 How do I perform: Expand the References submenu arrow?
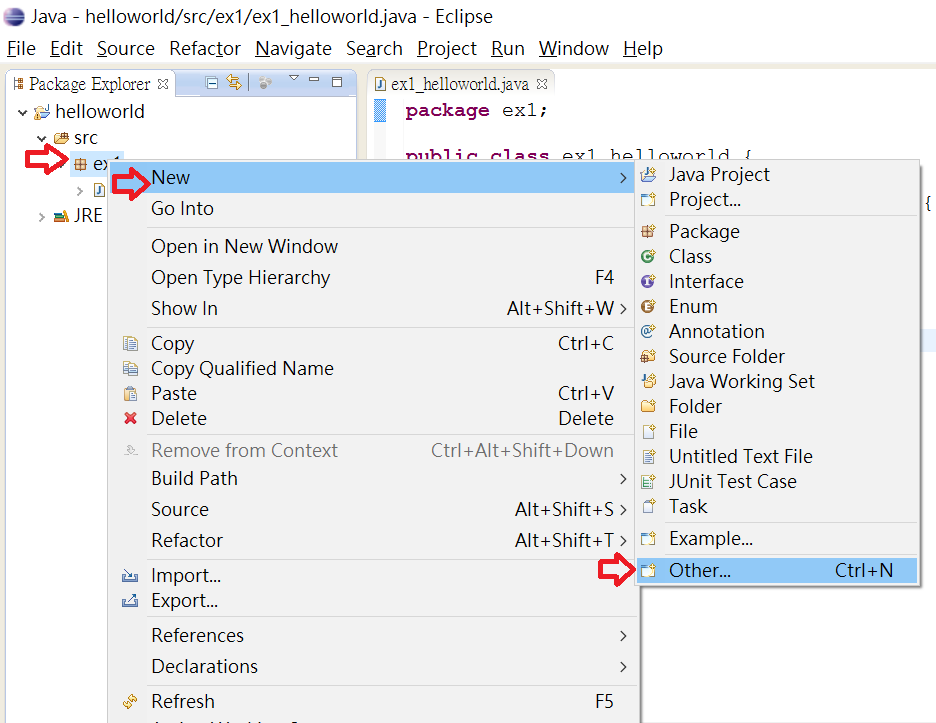point(623,636)
